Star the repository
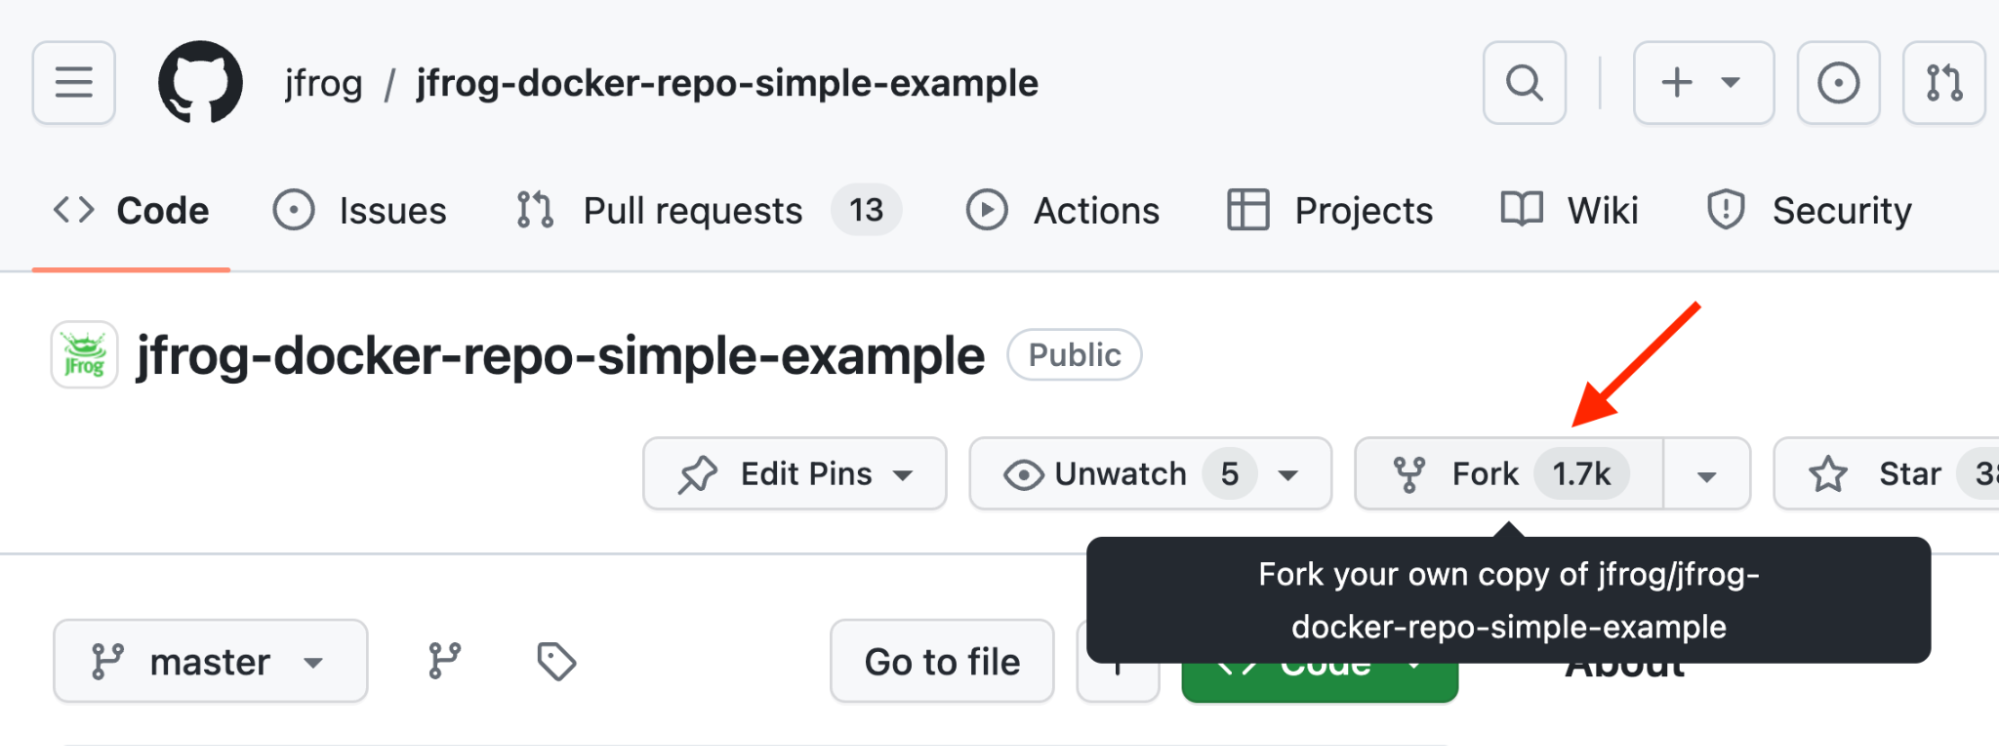 [x=1900, y=473]
